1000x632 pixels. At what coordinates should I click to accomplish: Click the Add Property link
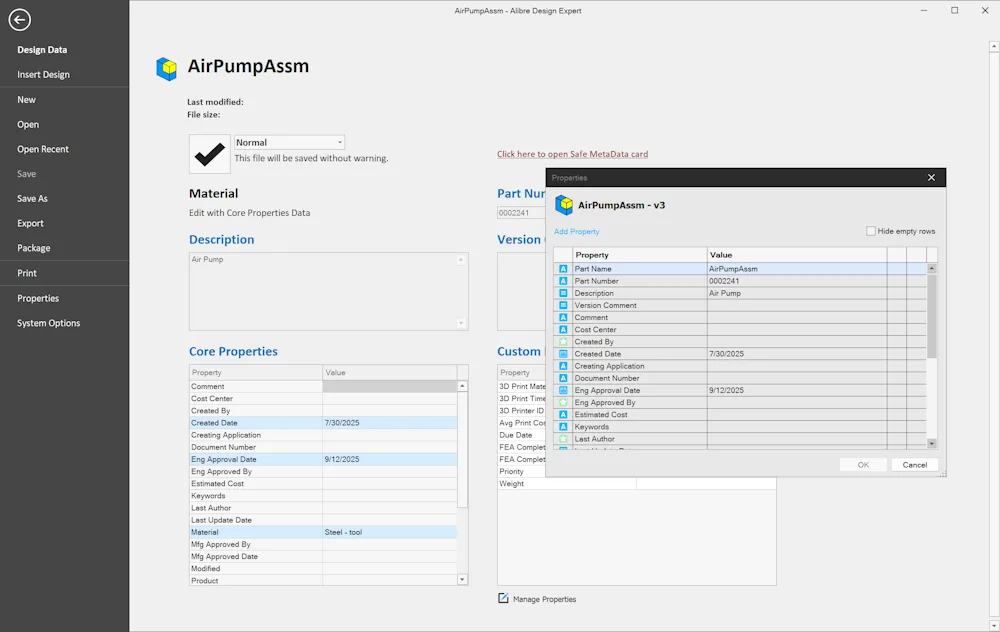[x=577, y=231]
